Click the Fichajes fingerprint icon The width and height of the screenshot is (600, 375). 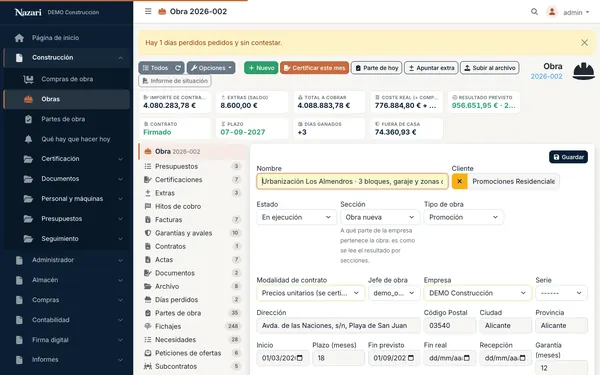[148, 326]
